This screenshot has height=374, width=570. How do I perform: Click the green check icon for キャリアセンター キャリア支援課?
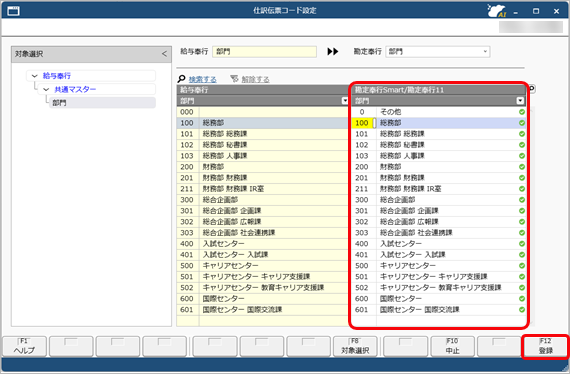[x=522, y=277]
